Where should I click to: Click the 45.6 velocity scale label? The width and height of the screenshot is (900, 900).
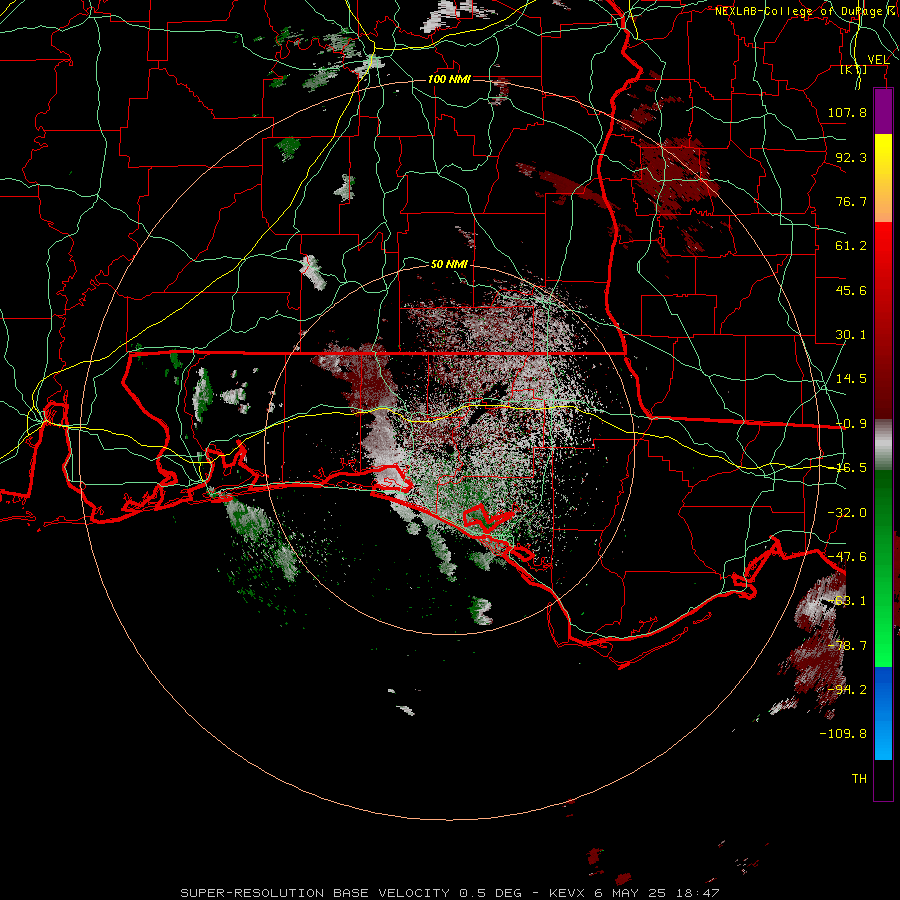coord(851,290)
